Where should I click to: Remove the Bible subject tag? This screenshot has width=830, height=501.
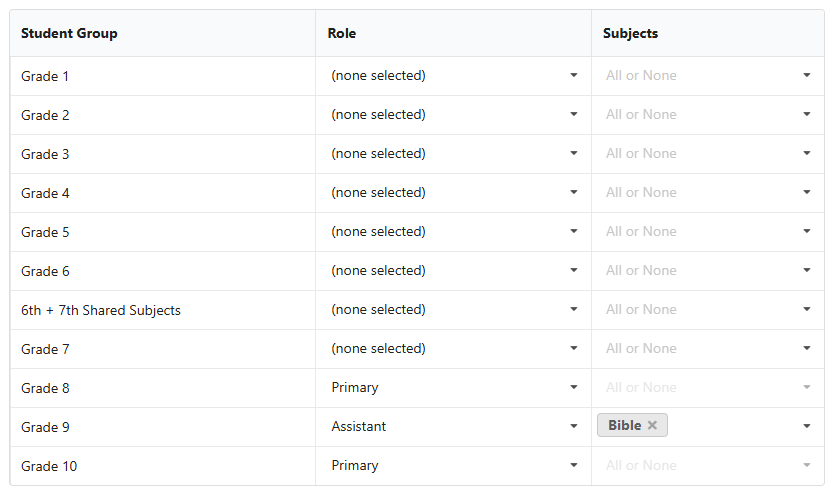click(652, 425)
